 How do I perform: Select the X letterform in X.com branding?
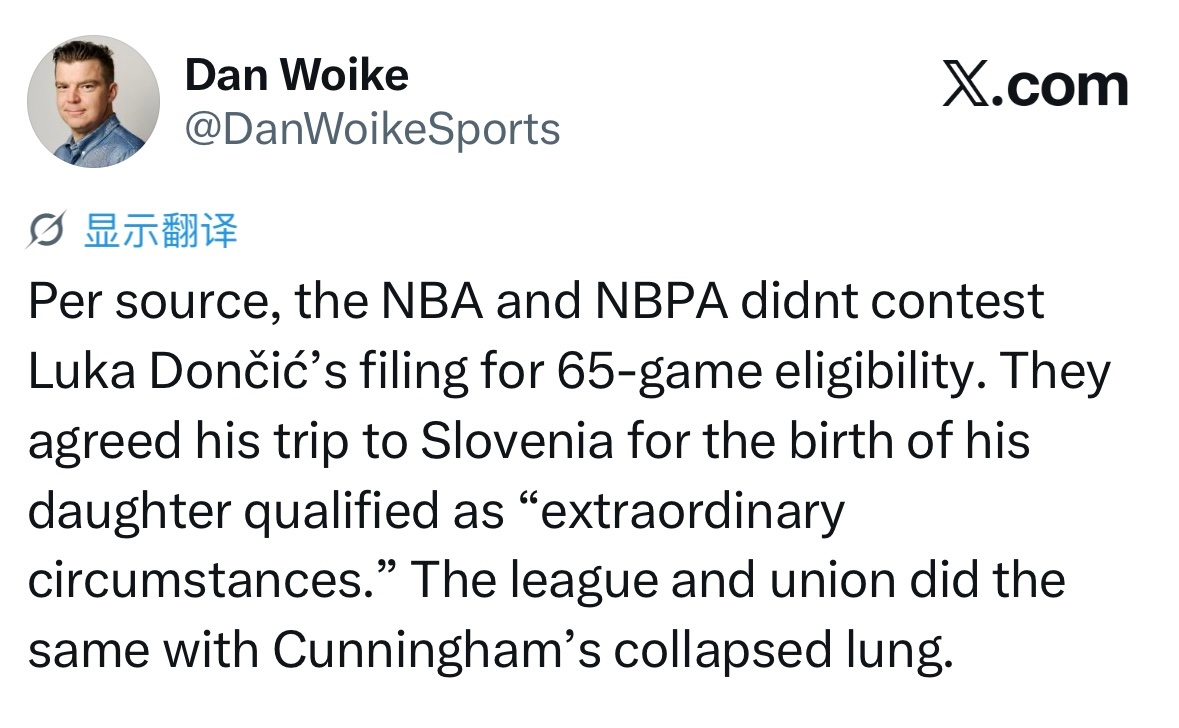pyautogui.click(x=967, y=84)
